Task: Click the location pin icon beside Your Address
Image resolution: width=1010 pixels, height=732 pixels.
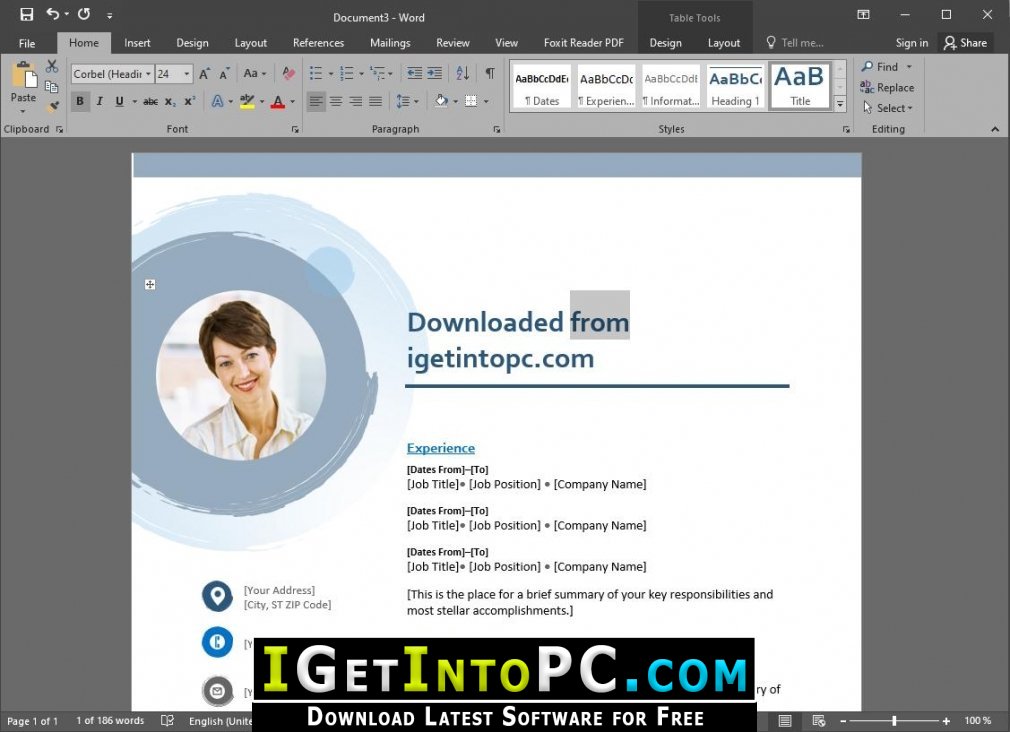Action: coord(217,597)
